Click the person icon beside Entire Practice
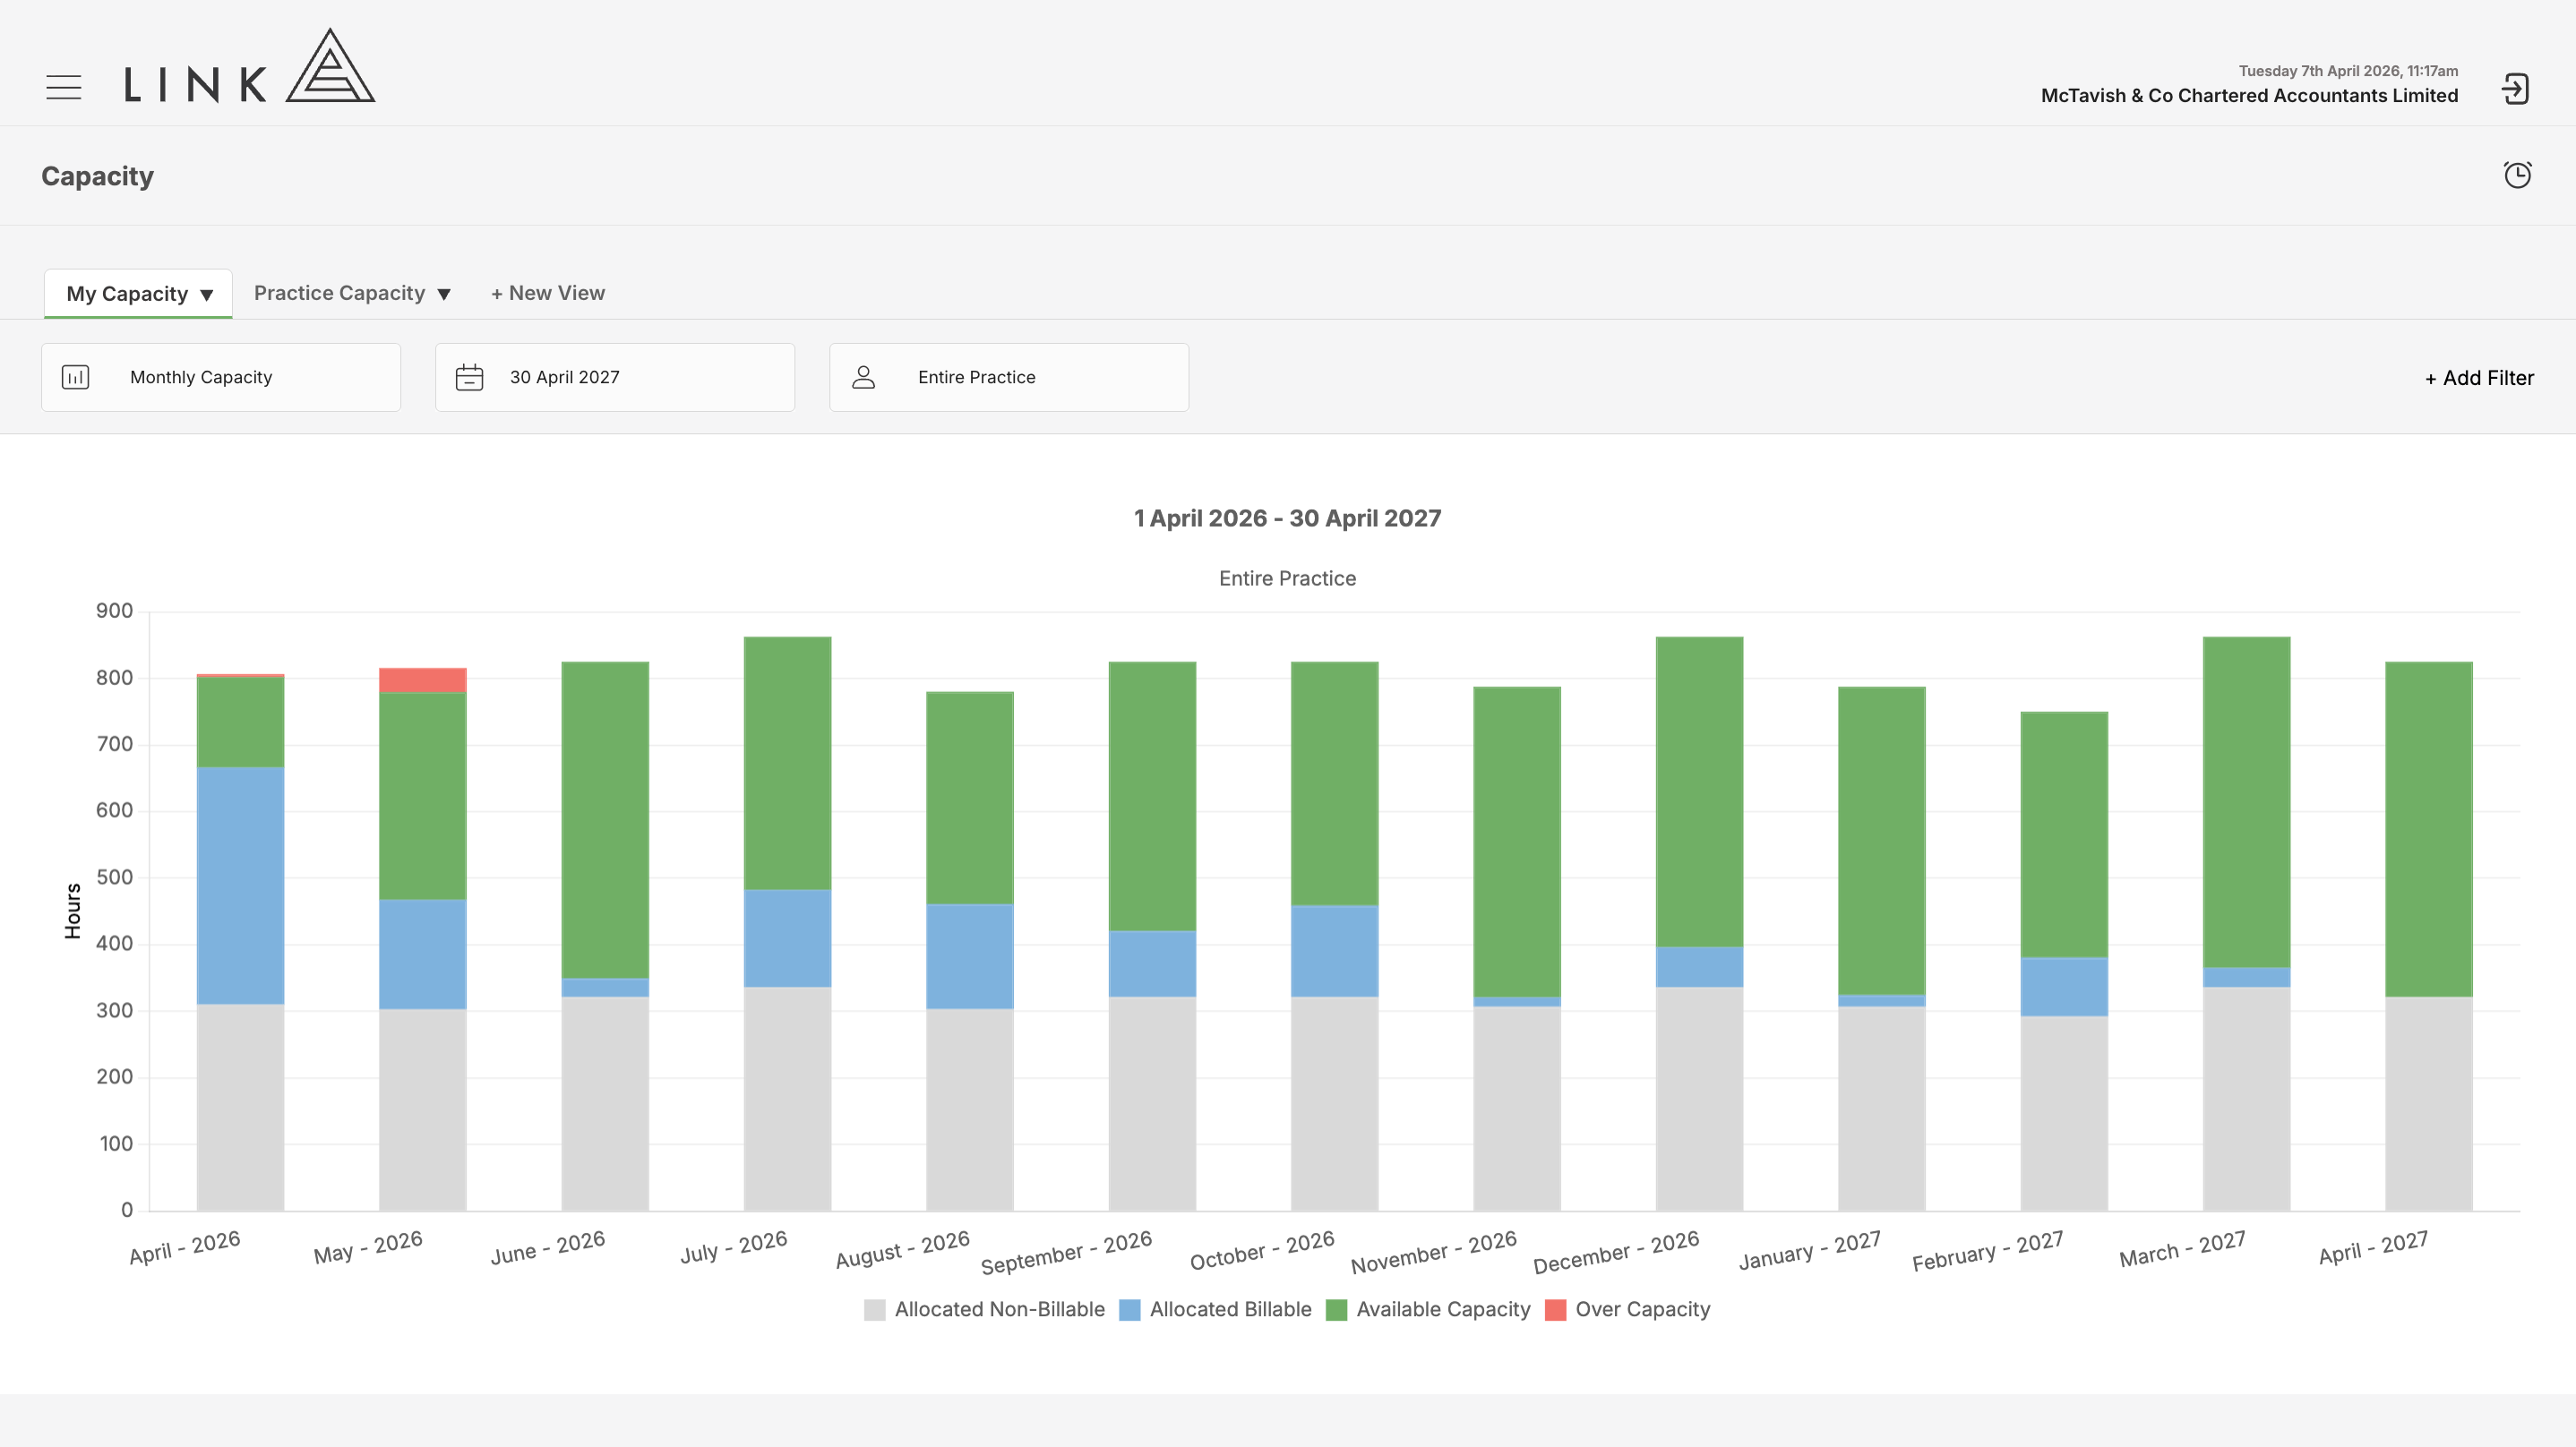The width and height of the screenshot is (2576, 1447). point(863,377)
